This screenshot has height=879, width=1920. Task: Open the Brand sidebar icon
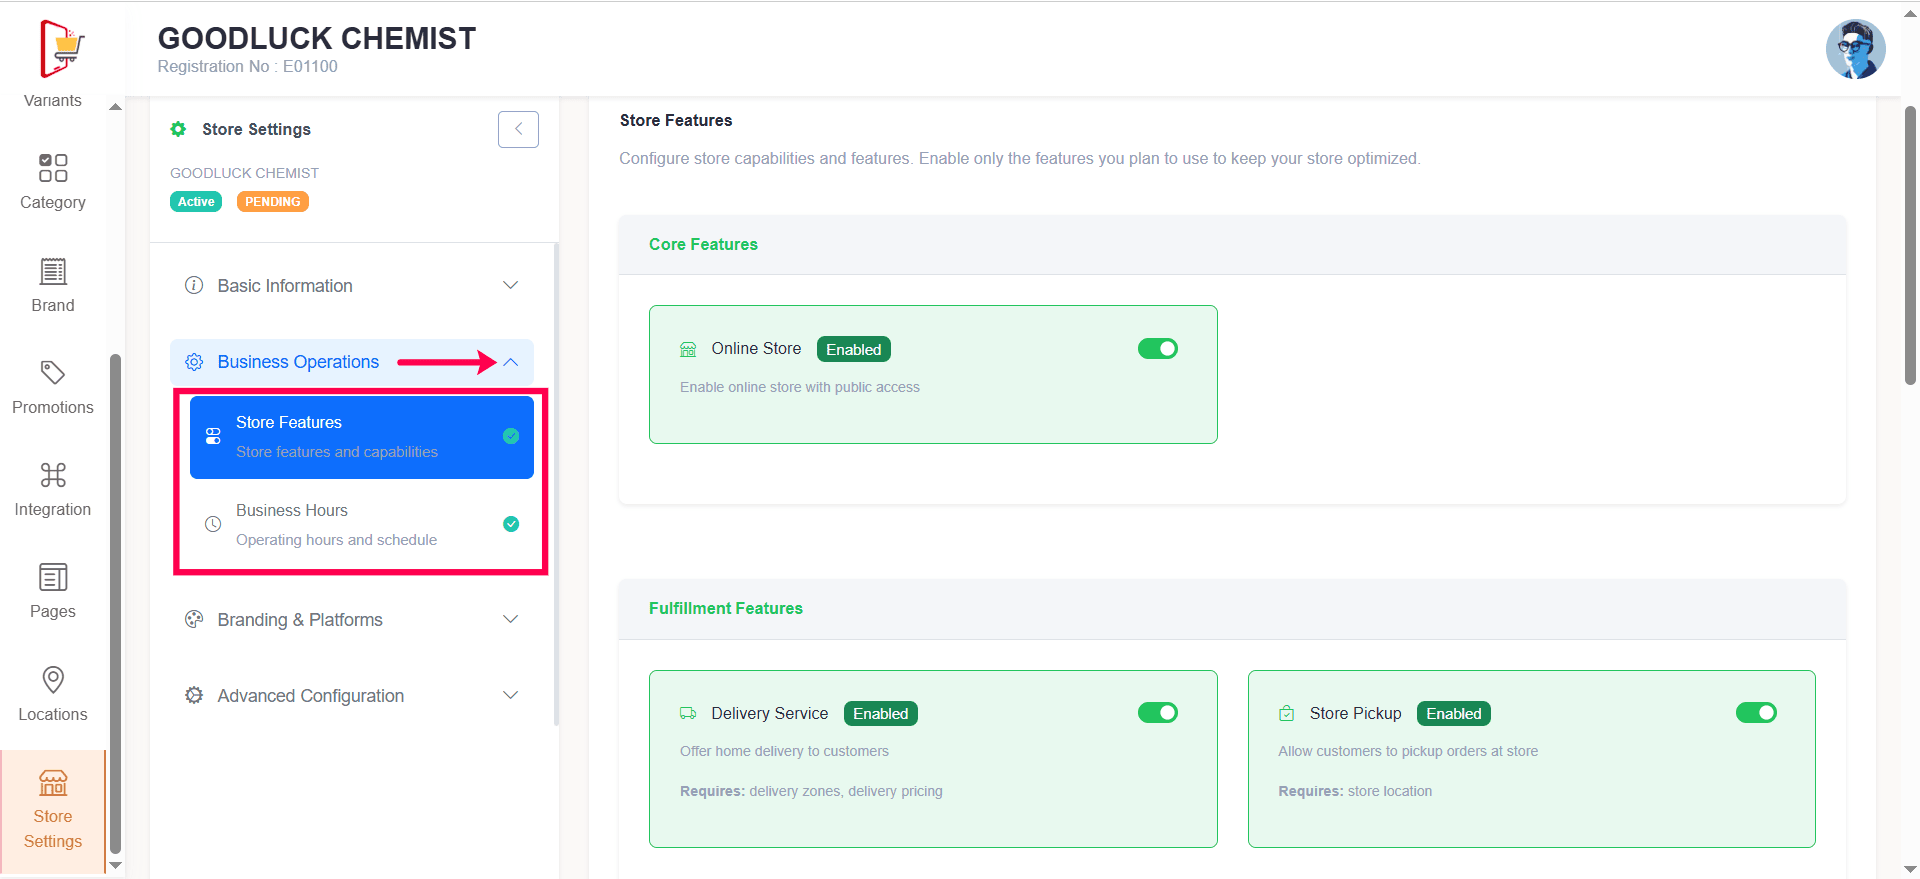click(x=53, y=271)
